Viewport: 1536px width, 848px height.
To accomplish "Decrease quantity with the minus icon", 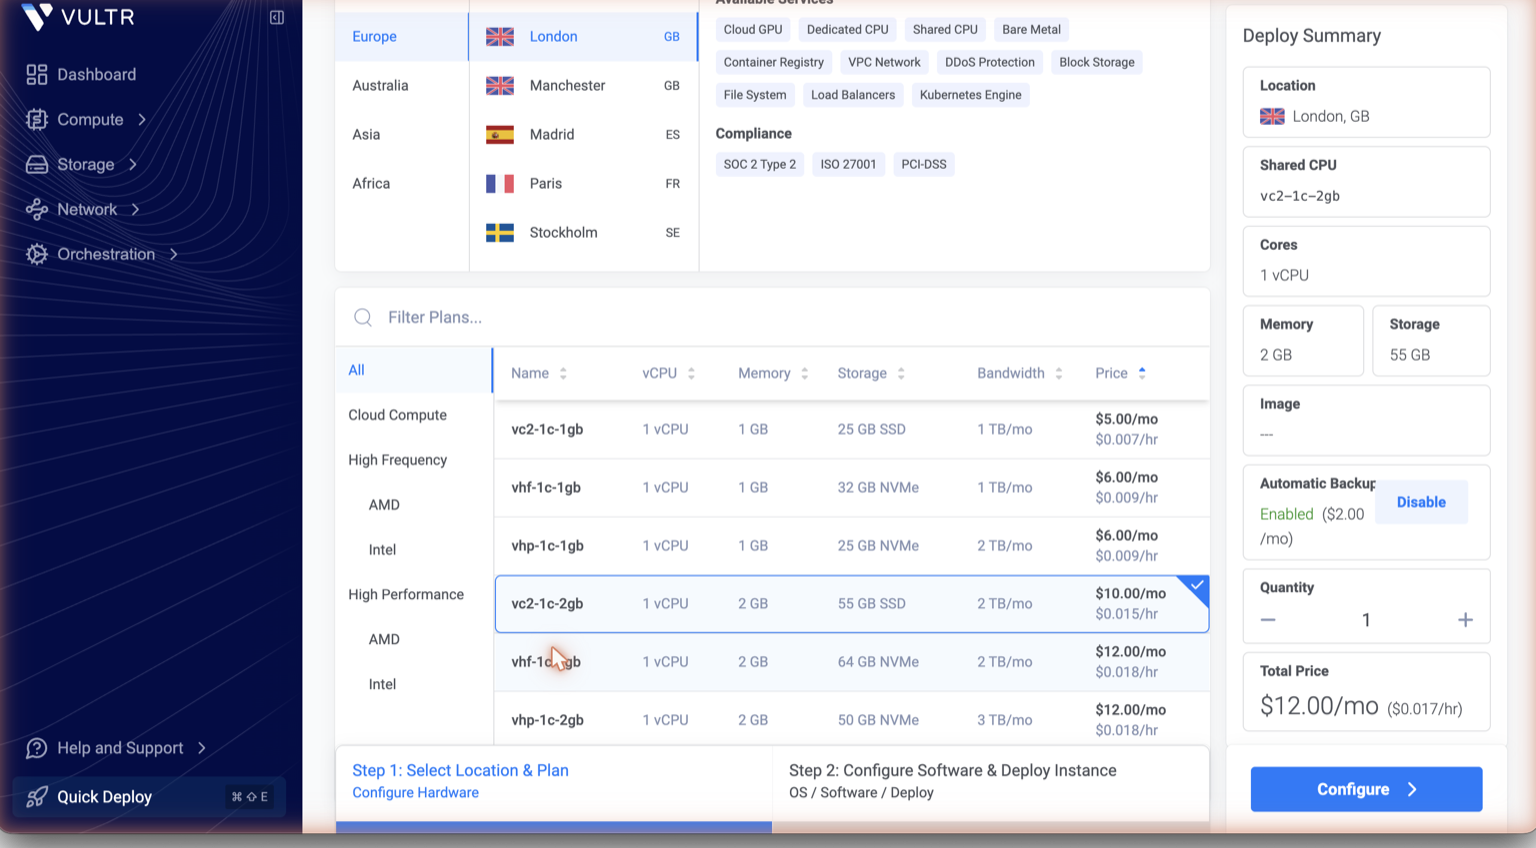I will (x=1268, y=620).
